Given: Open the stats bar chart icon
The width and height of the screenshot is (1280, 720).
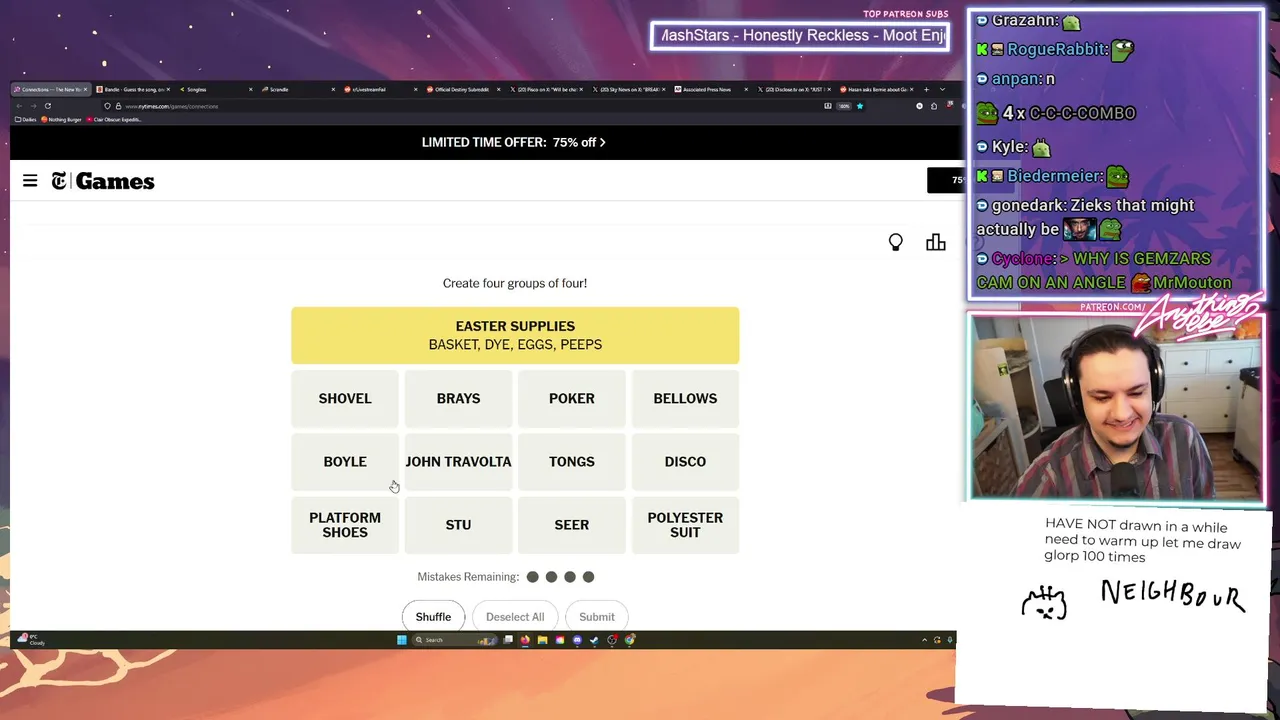Looking at the screenshot, I should click(x=935, y=242).
